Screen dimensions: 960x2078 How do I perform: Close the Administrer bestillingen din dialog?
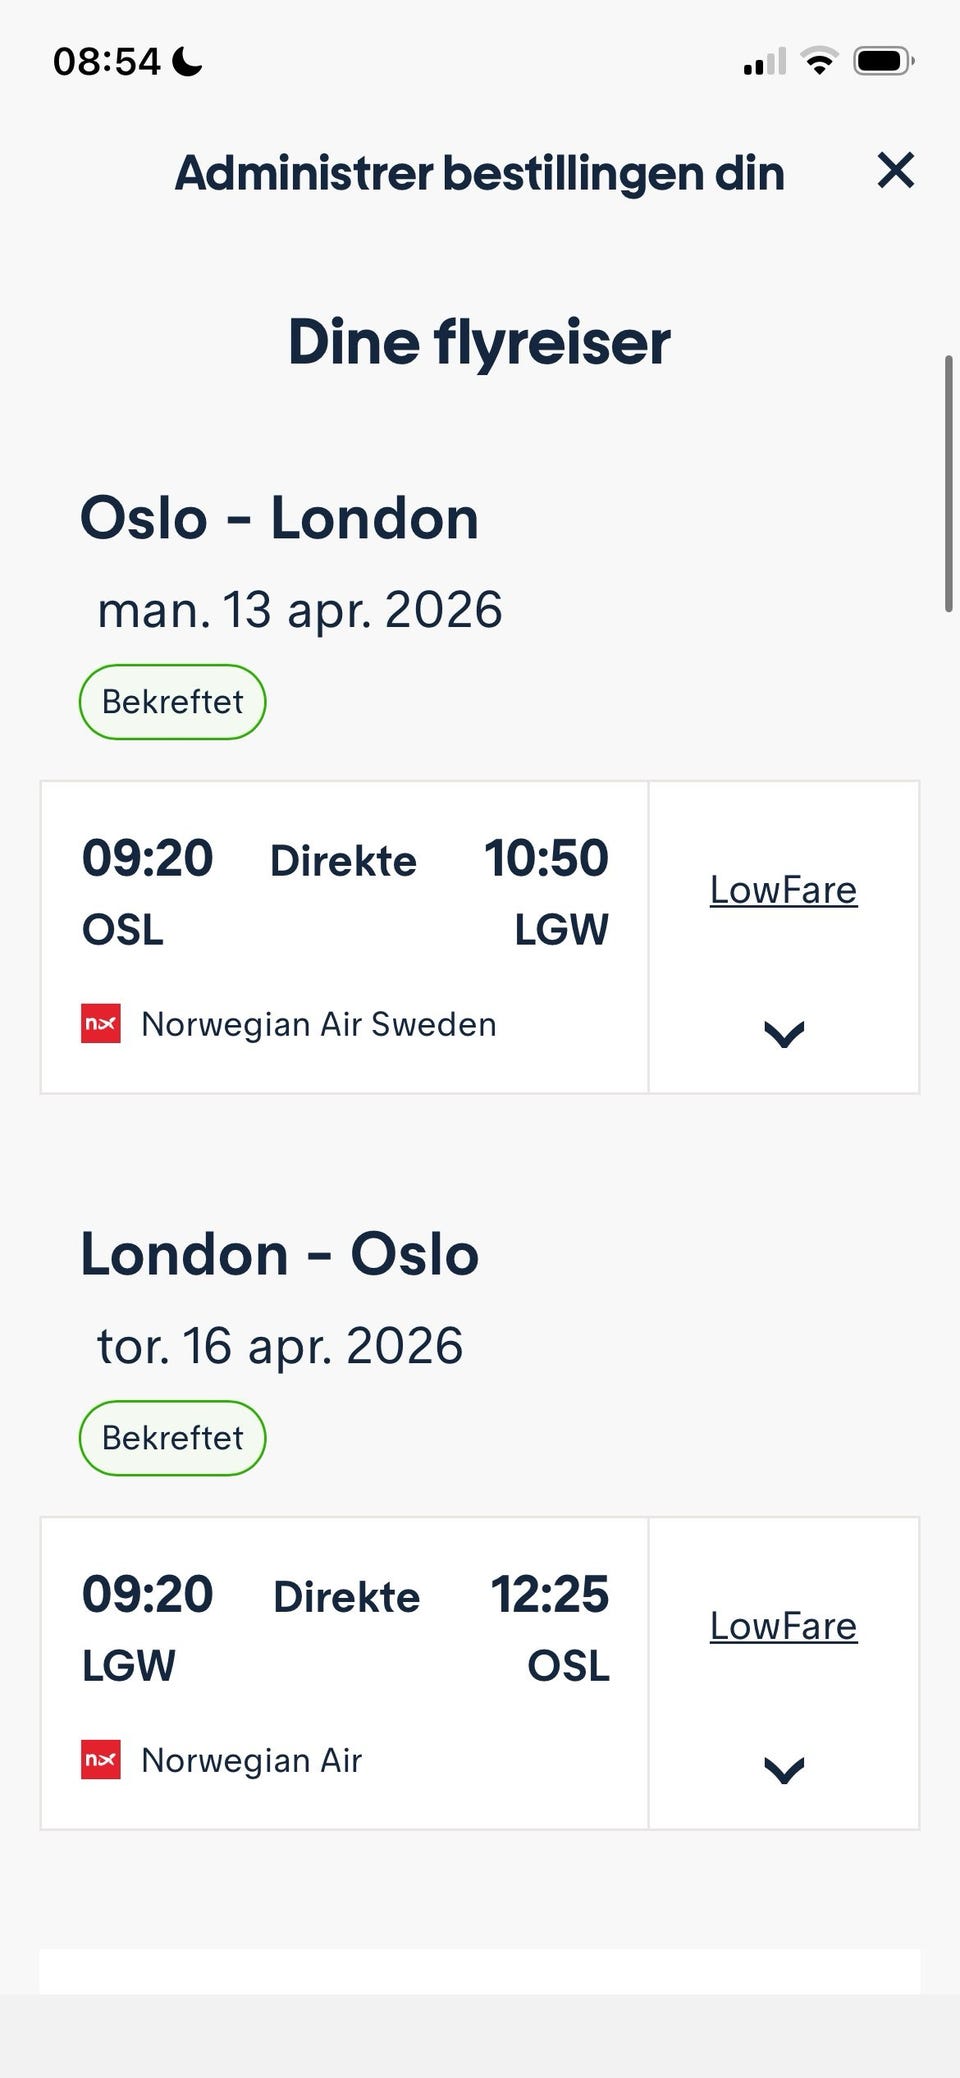point(895,170)
